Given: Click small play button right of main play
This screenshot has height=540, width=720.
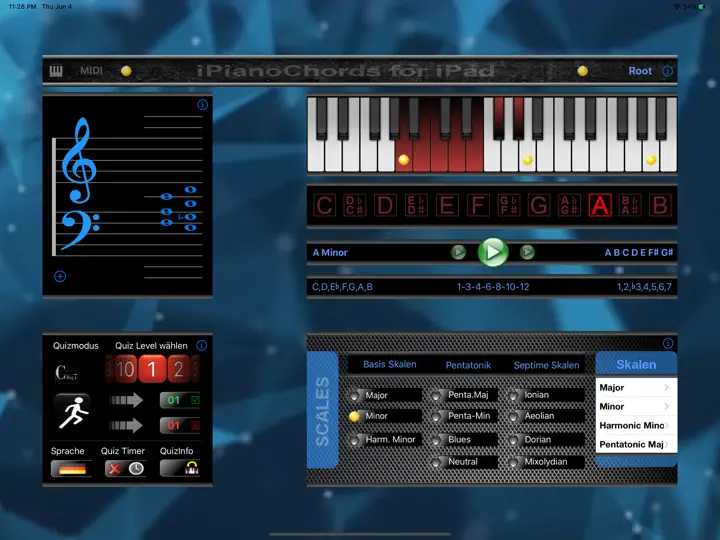Looking at the screenshot, I should click(x=527, y=252).
